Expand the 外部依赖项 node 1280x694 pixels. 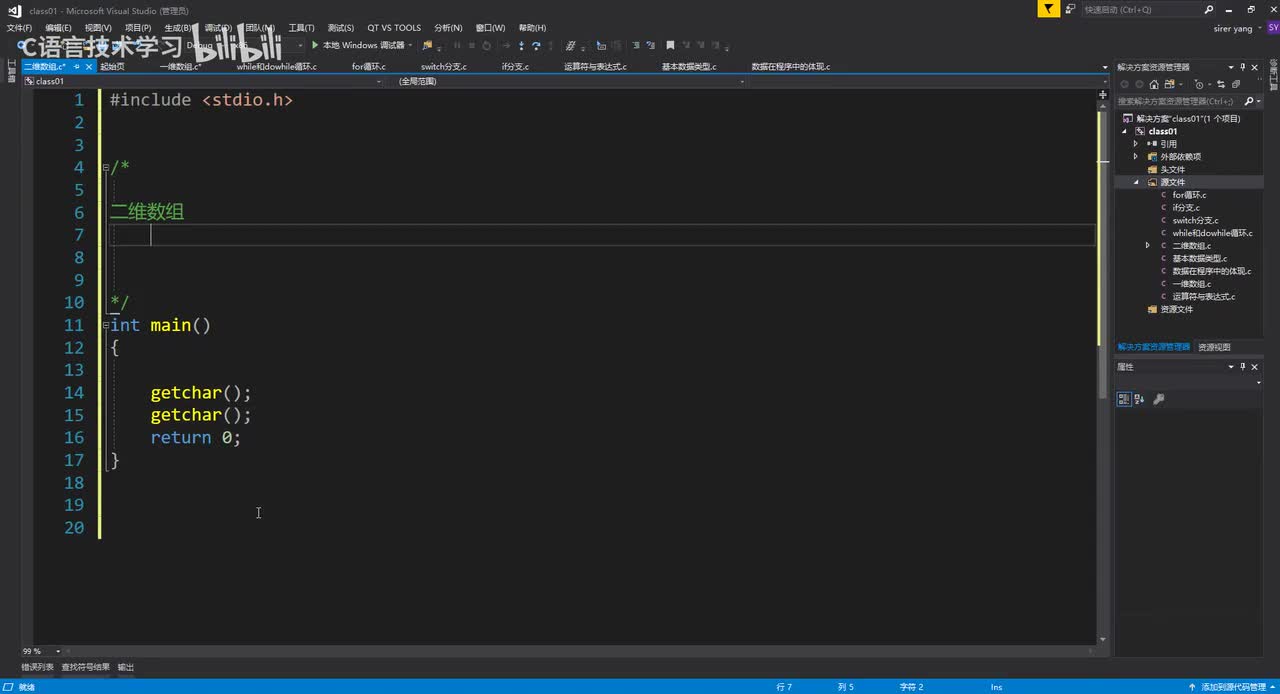(x=1136, y=157)
